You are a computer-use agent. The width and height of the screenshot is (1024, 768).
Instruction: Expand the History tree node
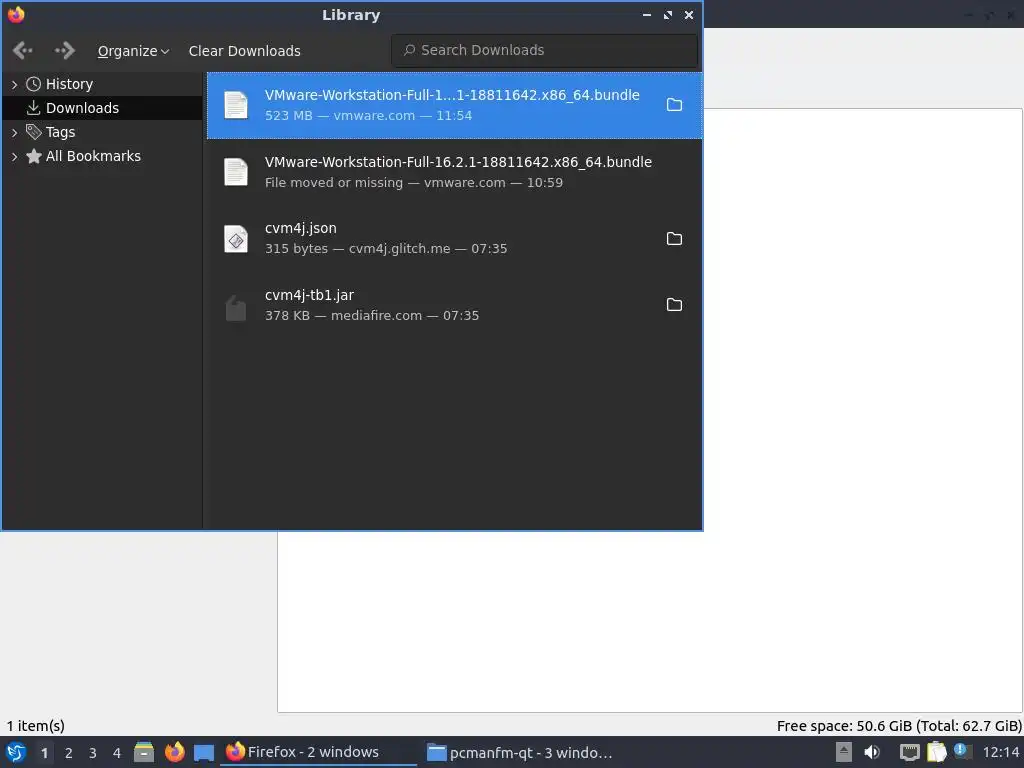click(x=14, y=84)
